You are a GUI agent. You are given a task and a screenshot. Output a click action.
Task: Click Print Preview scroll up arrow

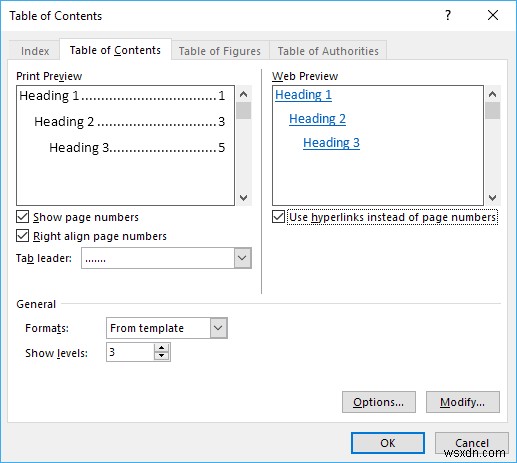coord(244,94)
